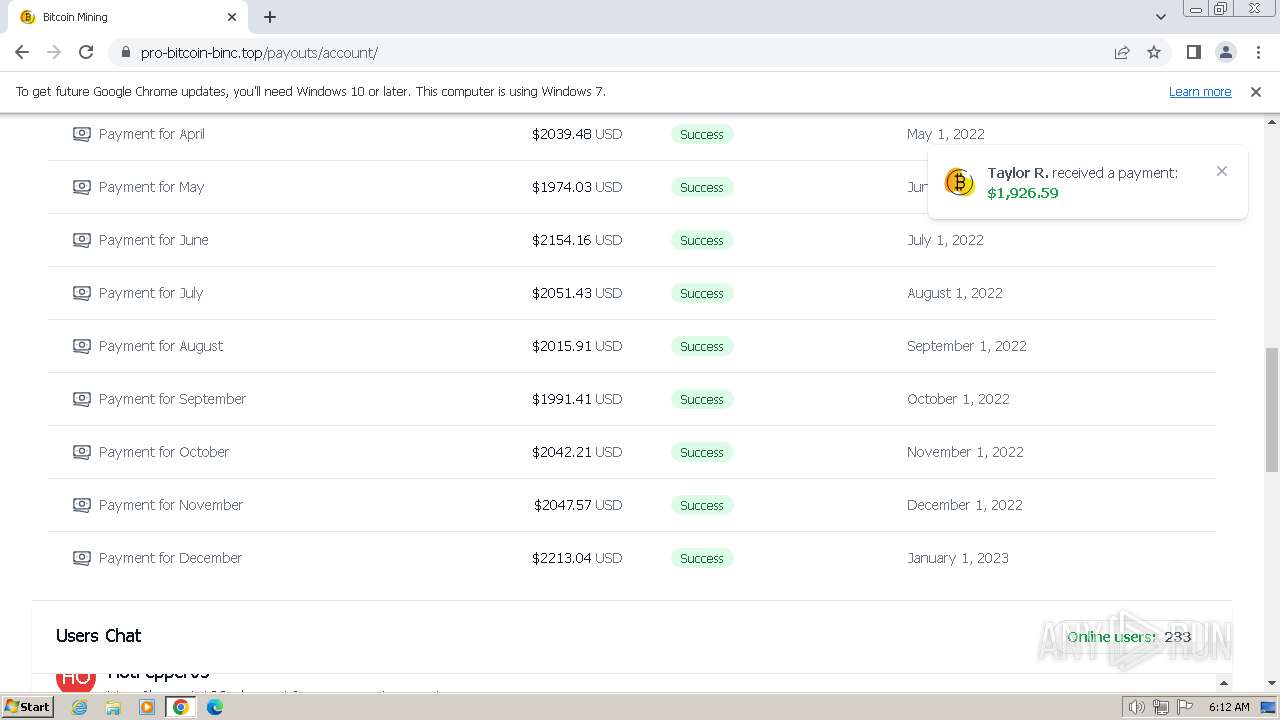The height and width of the screenshot is (720, 1280).
Task: Click the $1991.41 USD amount
Action: point(577,399)
